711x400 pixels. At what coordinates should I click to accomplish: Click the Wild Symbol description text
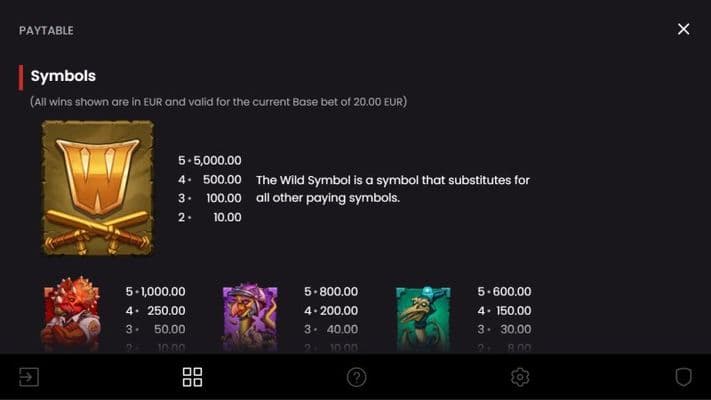point(393,189)
